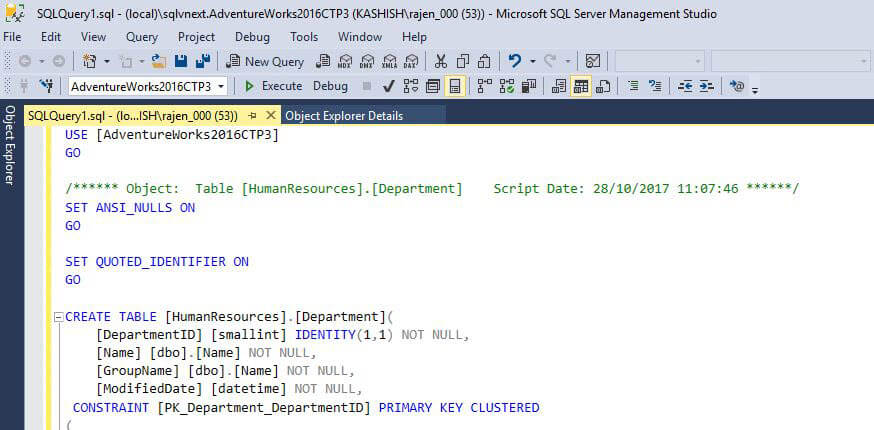The width and height of the screenshot is (874, 430).
Task: Open the Navigate Backward dropdown arrow
Action: [x=41, y=61]
